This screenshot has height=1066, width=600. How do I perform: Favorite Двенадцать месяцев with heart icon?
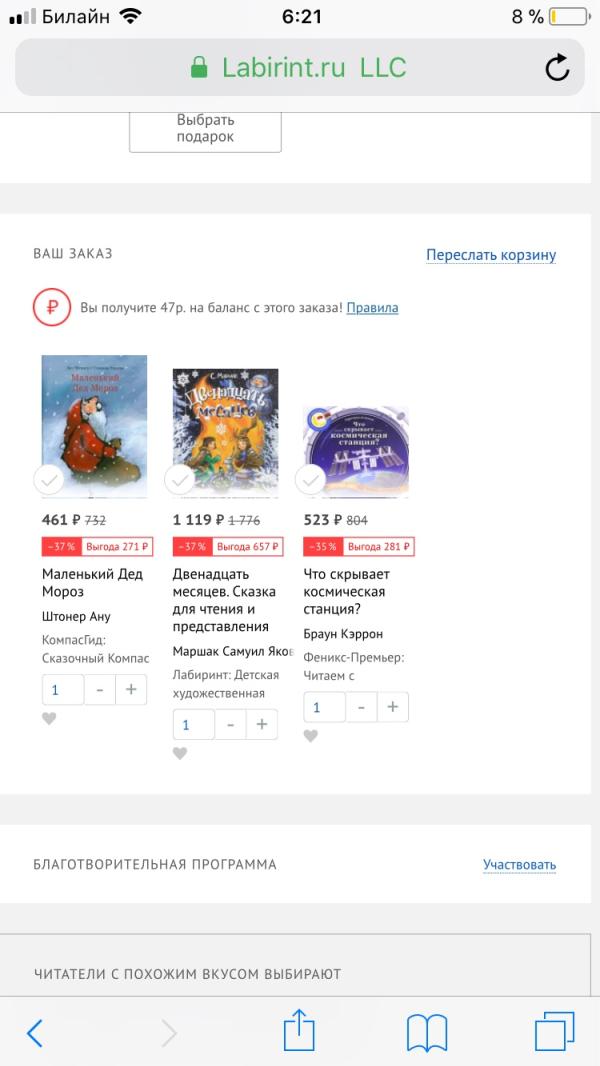[179, 753]
